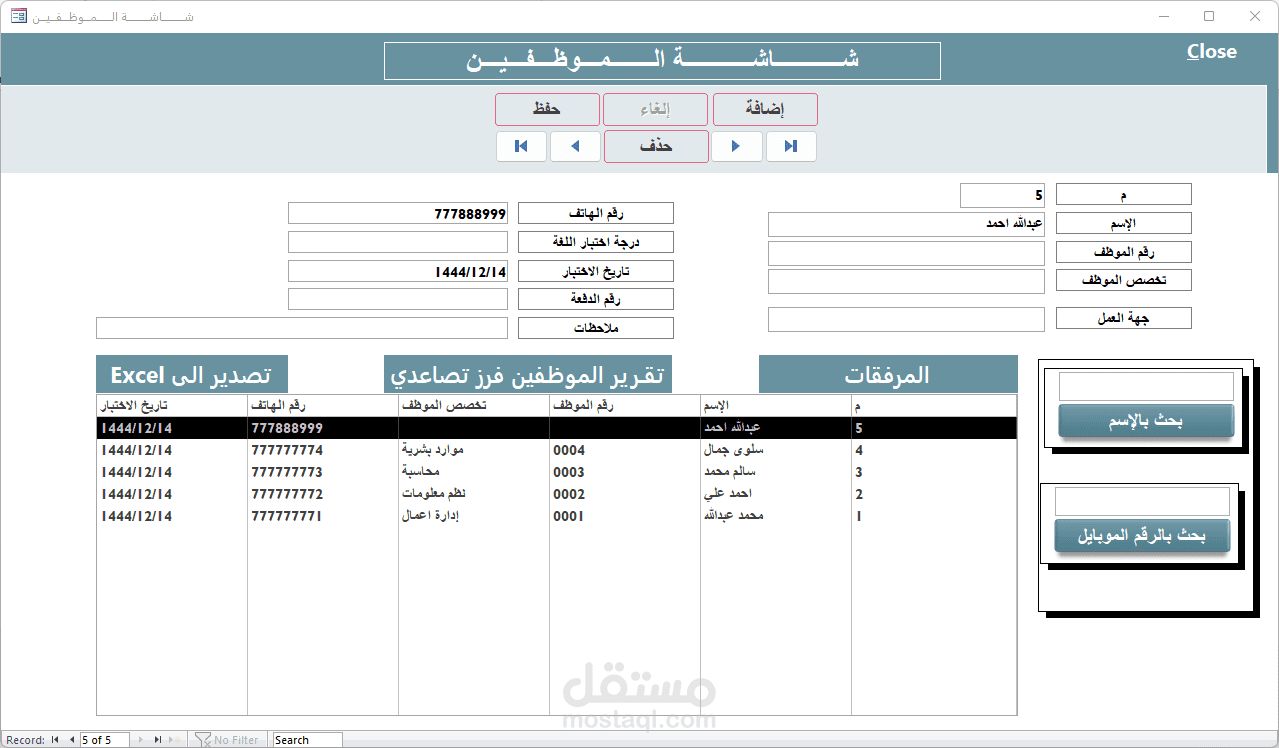Open the تصدير الى Excel export function
Viewport: 1279px width, 748px height.
click(x=191, y=374)
